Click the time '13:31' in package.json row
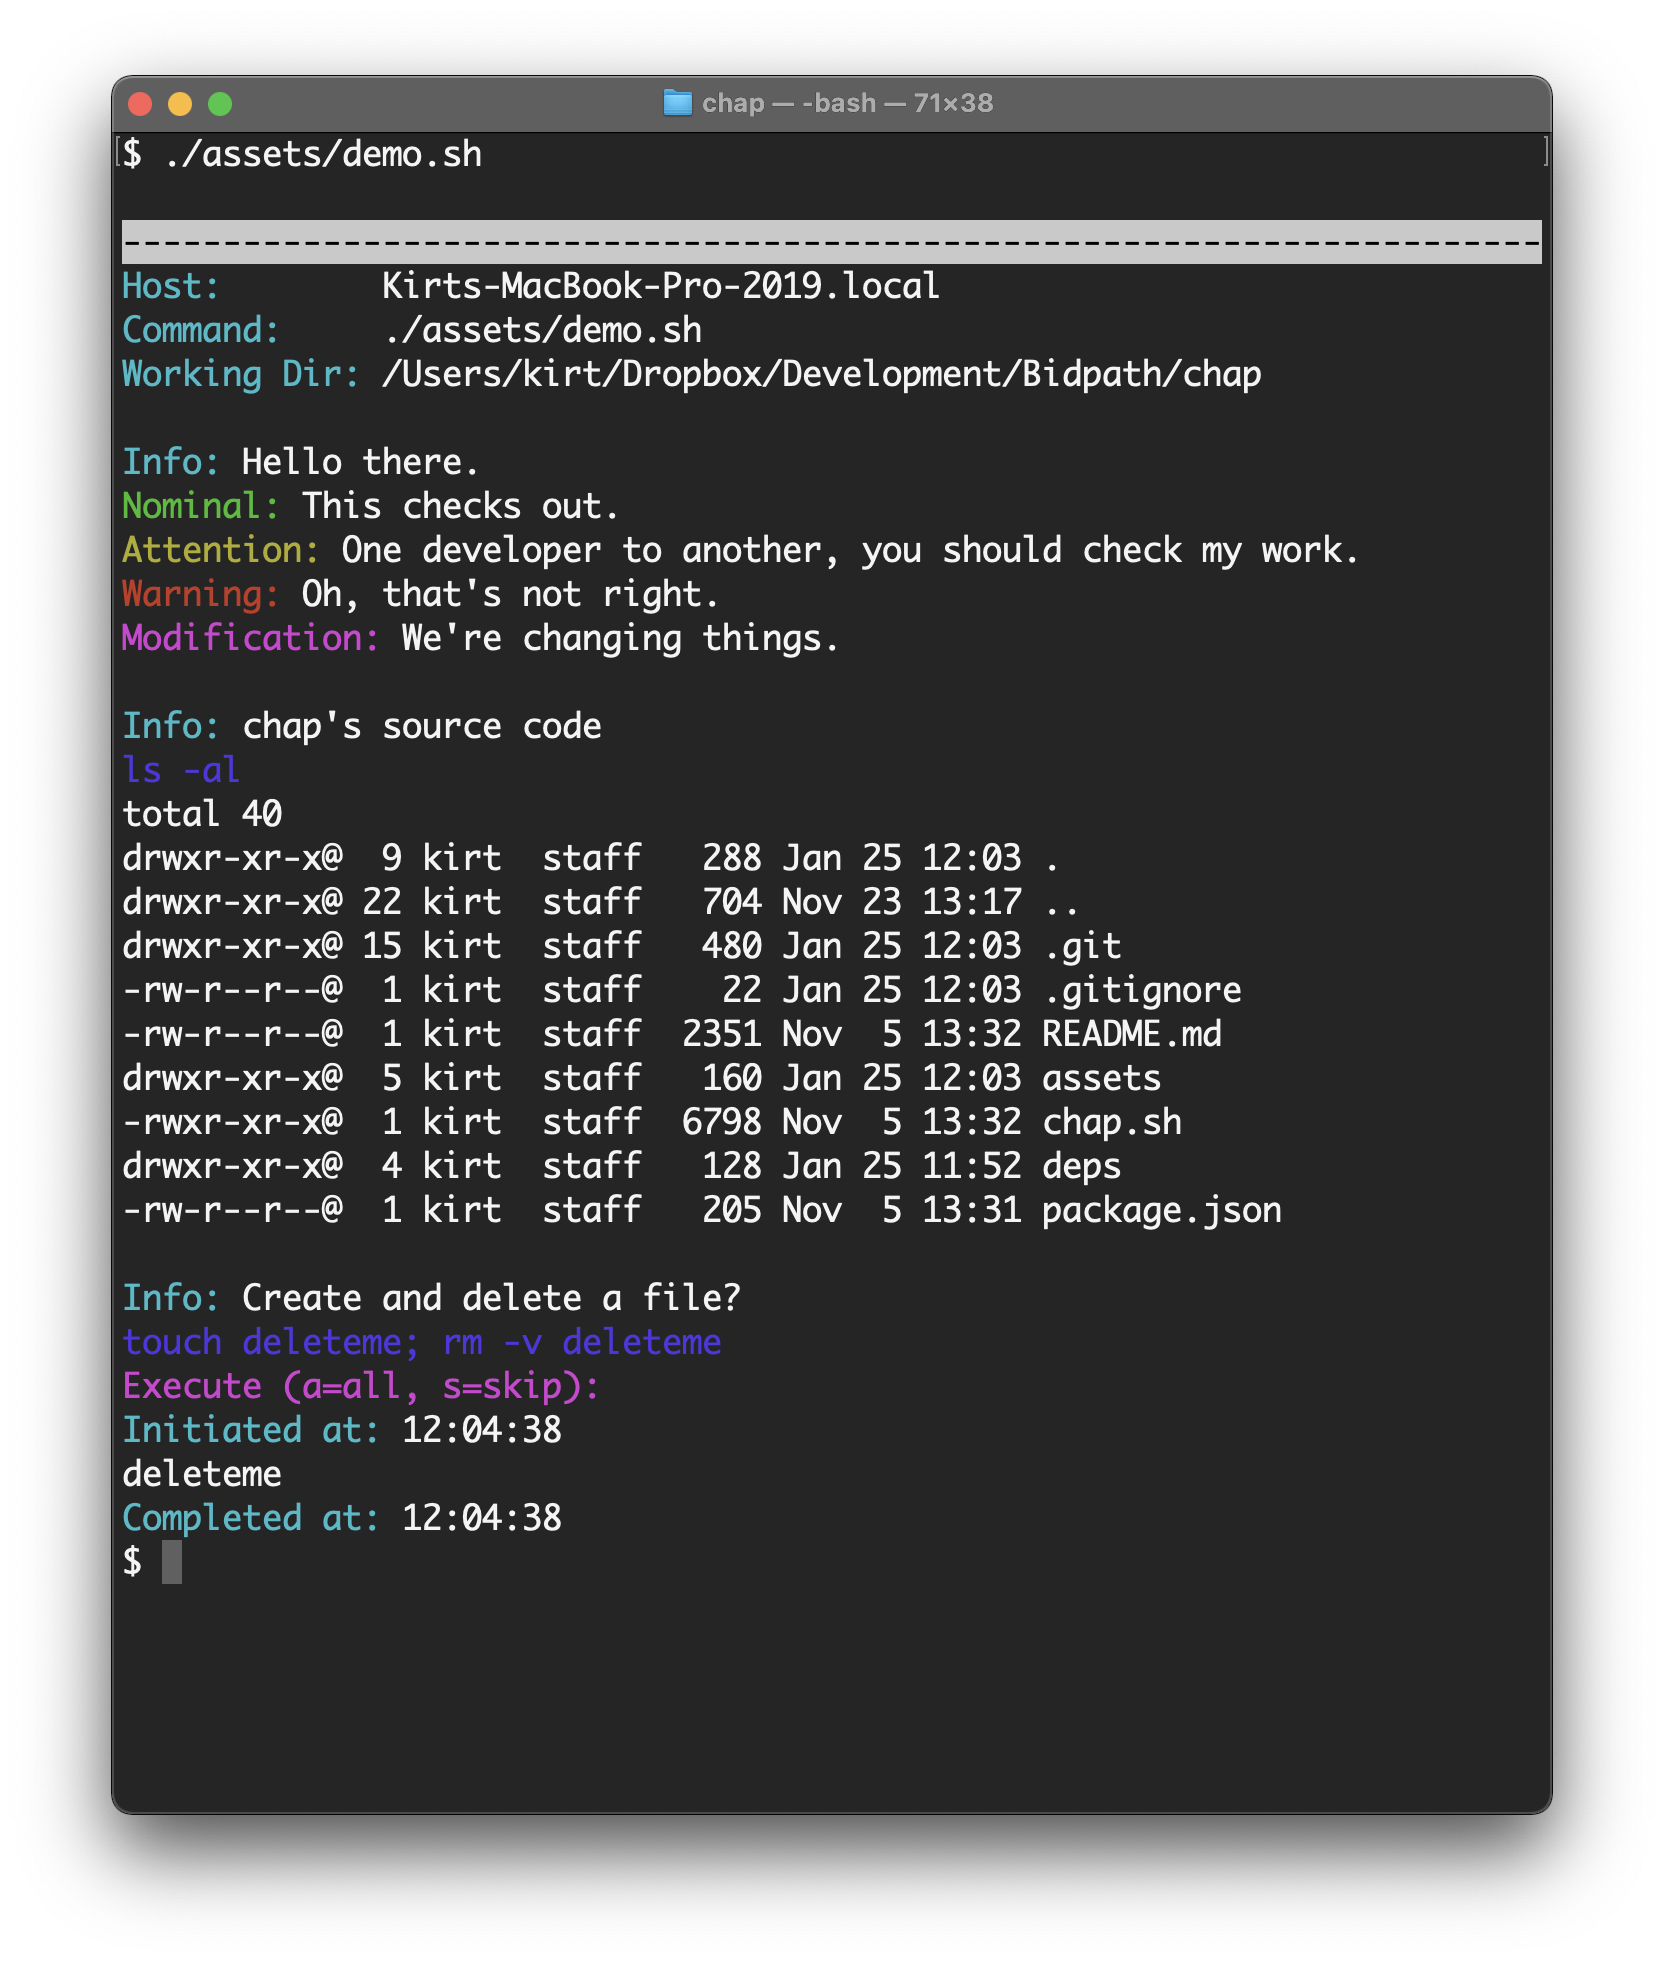This screenshot has width=1664, height=1962. pos(972,1210)
